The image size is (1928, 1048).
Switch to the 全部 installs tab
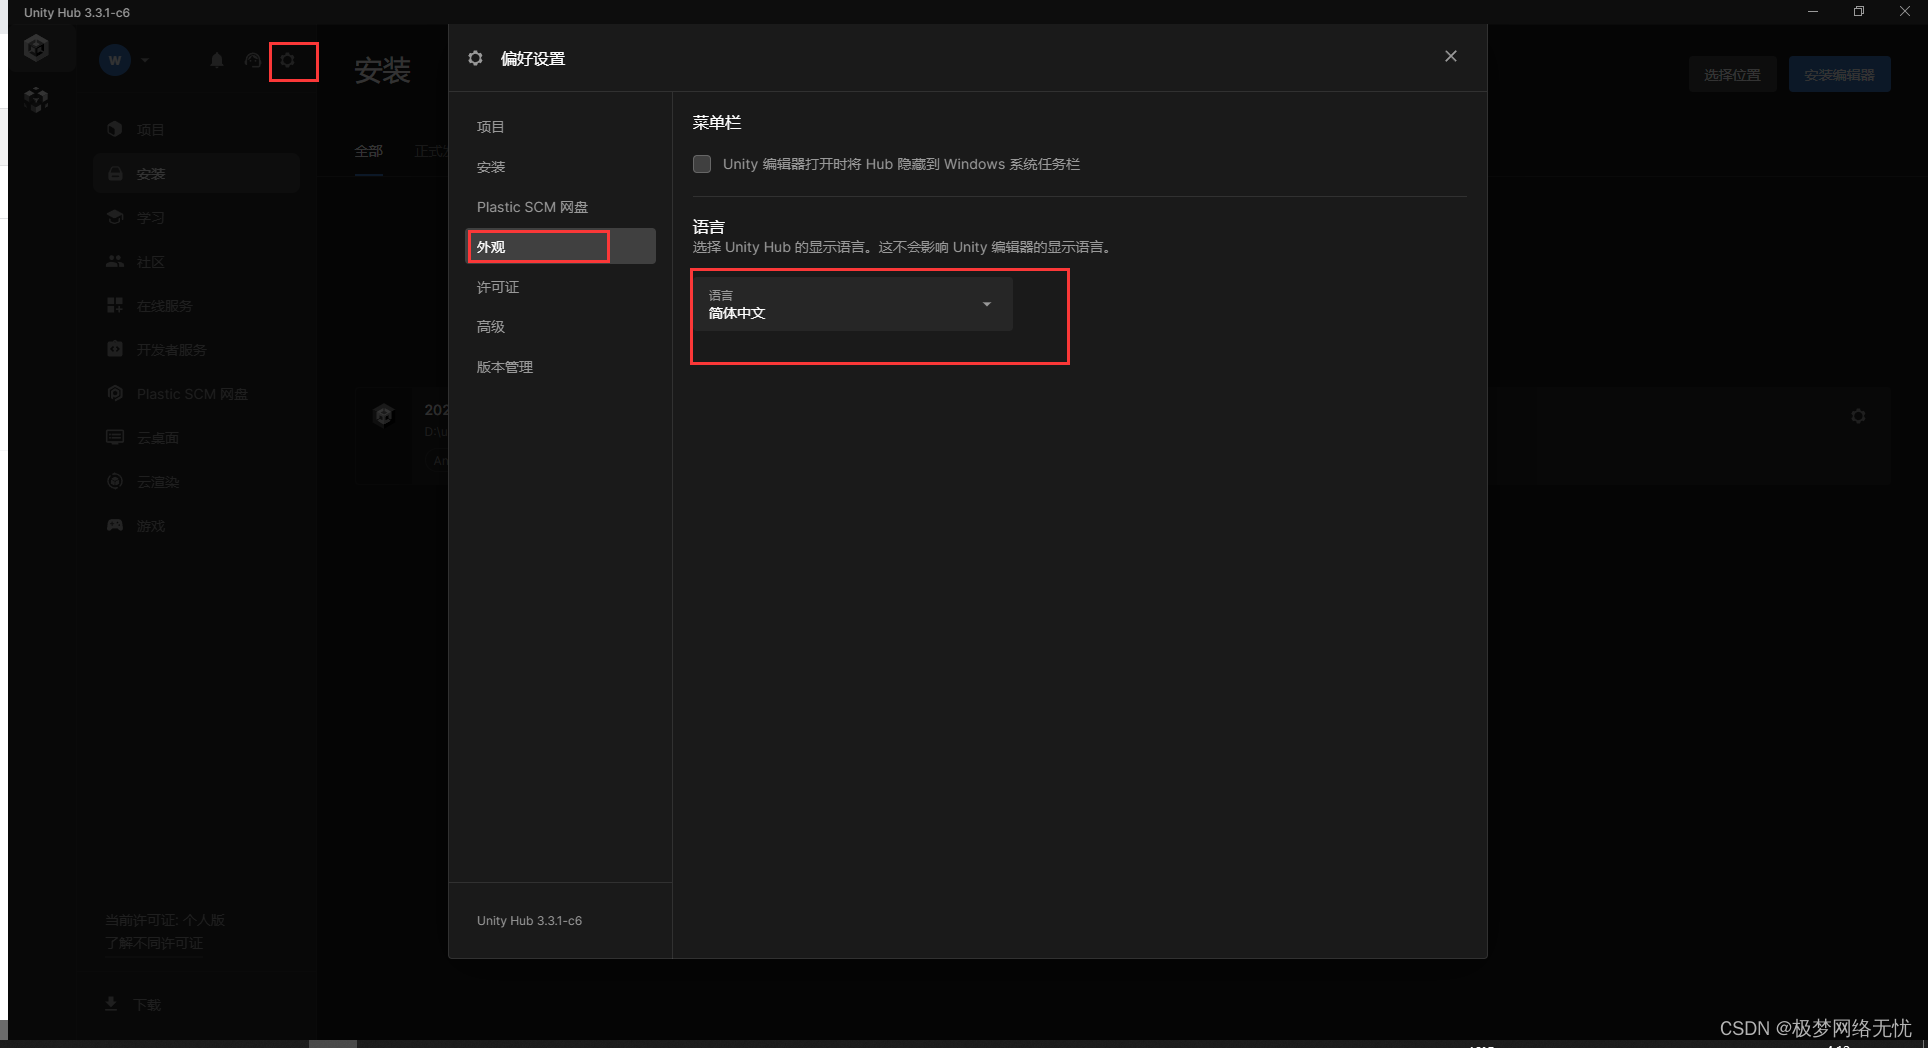369,151
